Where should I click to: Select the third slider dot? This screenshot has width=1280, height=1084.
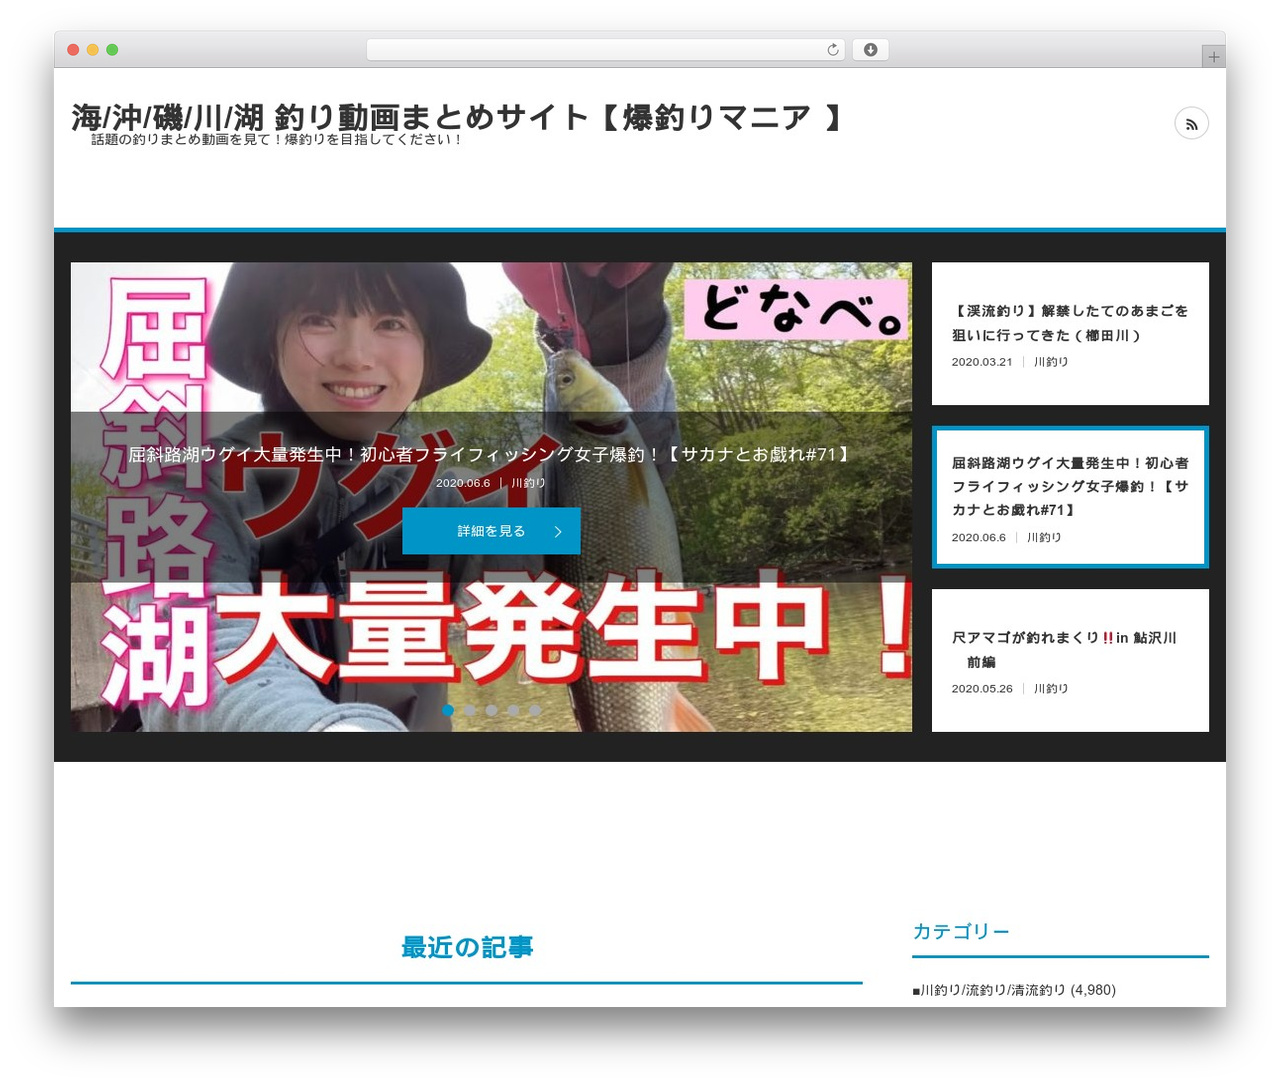click(491, 710)
